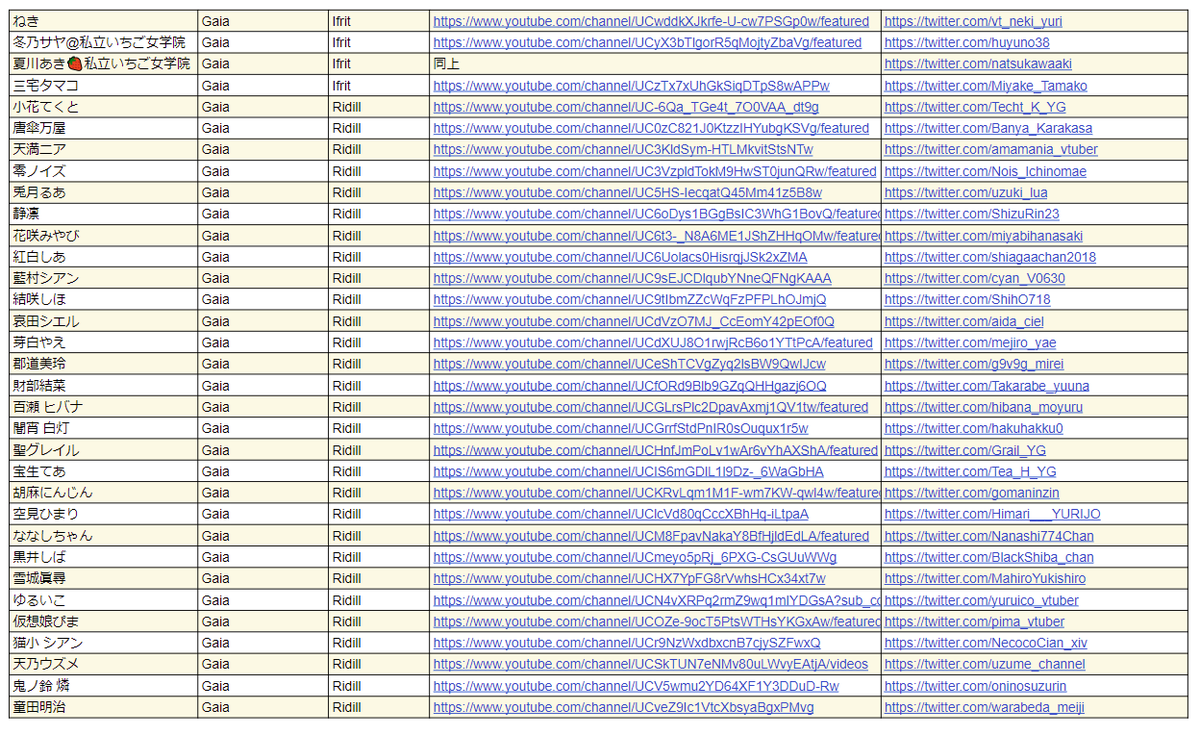Open the Twitter link mejiro_yae
The image size is (1200, 735).
click(x=970, y=343)
